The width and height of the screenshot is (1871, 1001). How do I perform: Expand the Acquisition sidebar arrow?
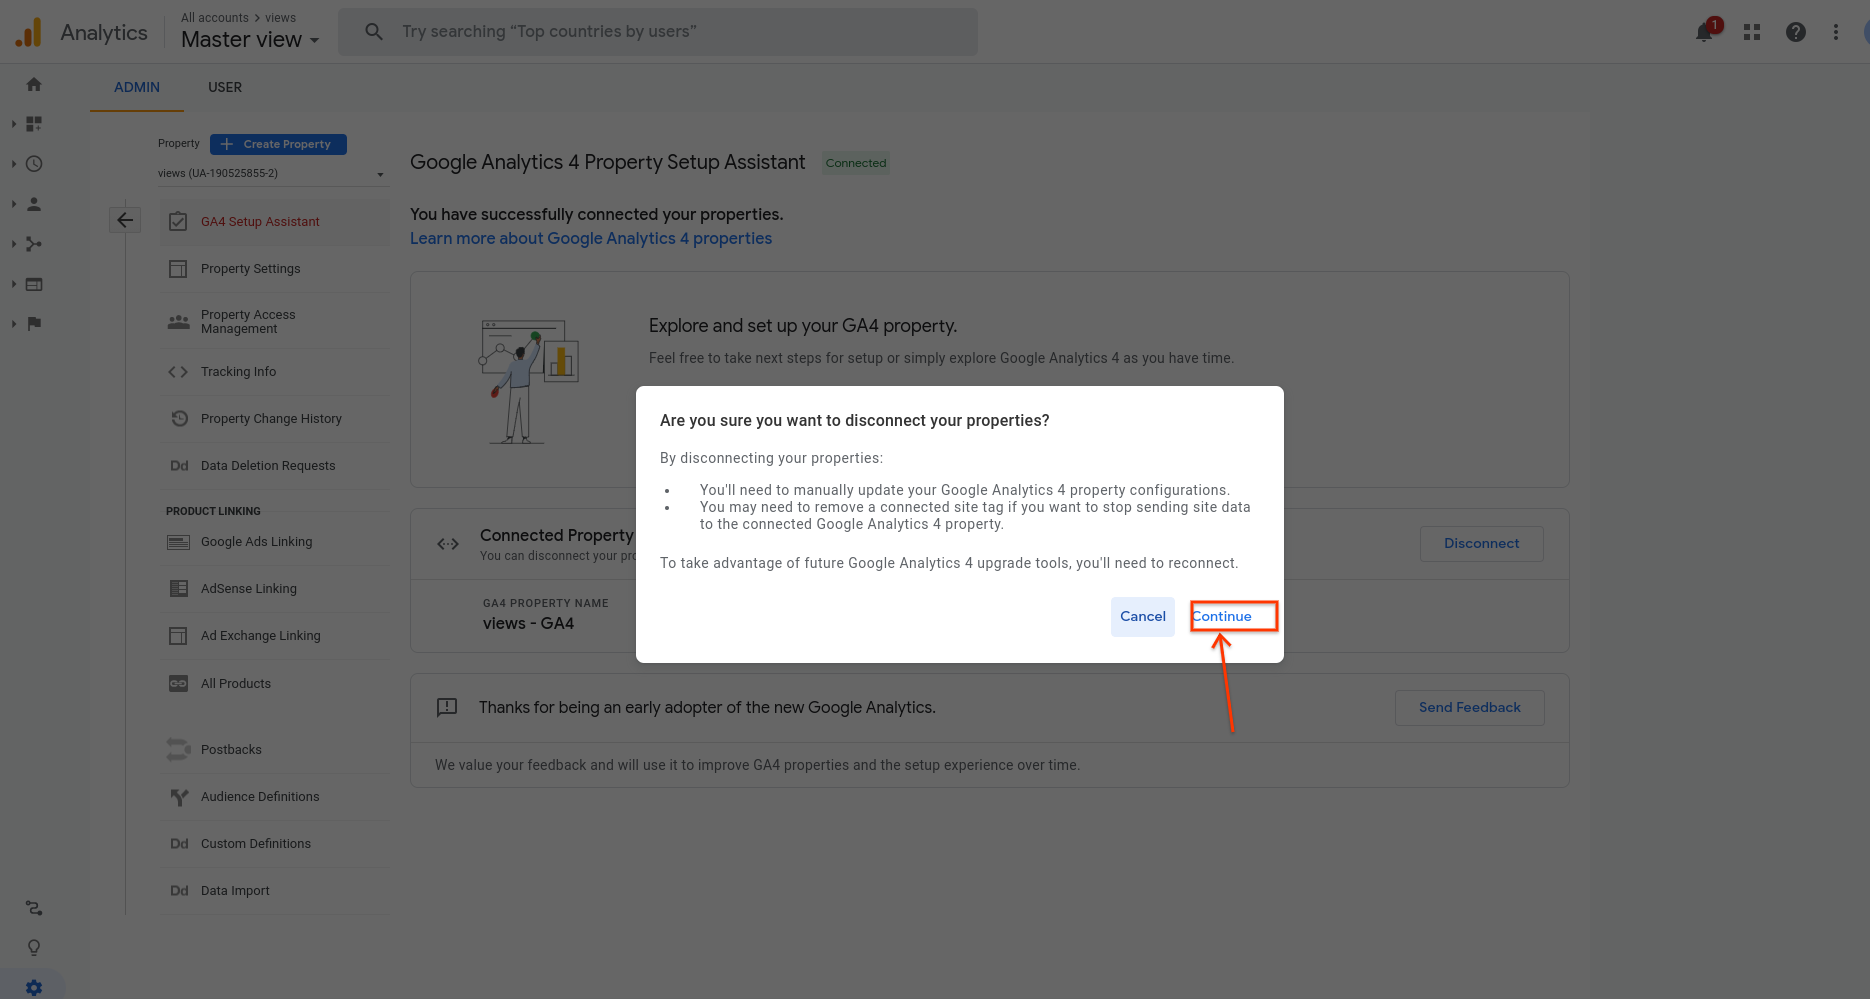[13, 244]
